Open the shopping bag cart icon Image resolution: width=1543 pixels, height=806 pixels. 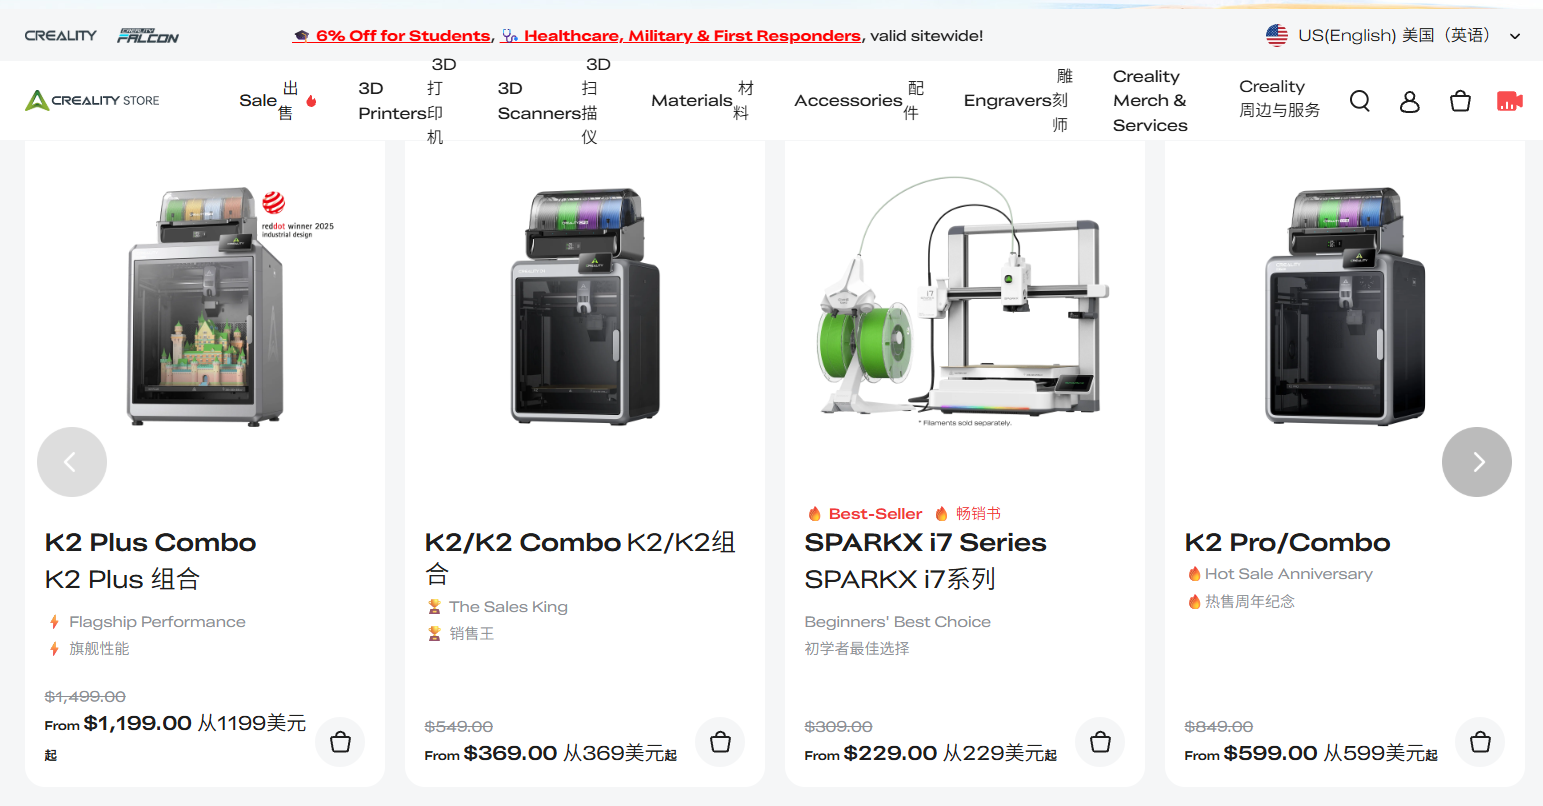[x=1460, y=101]
